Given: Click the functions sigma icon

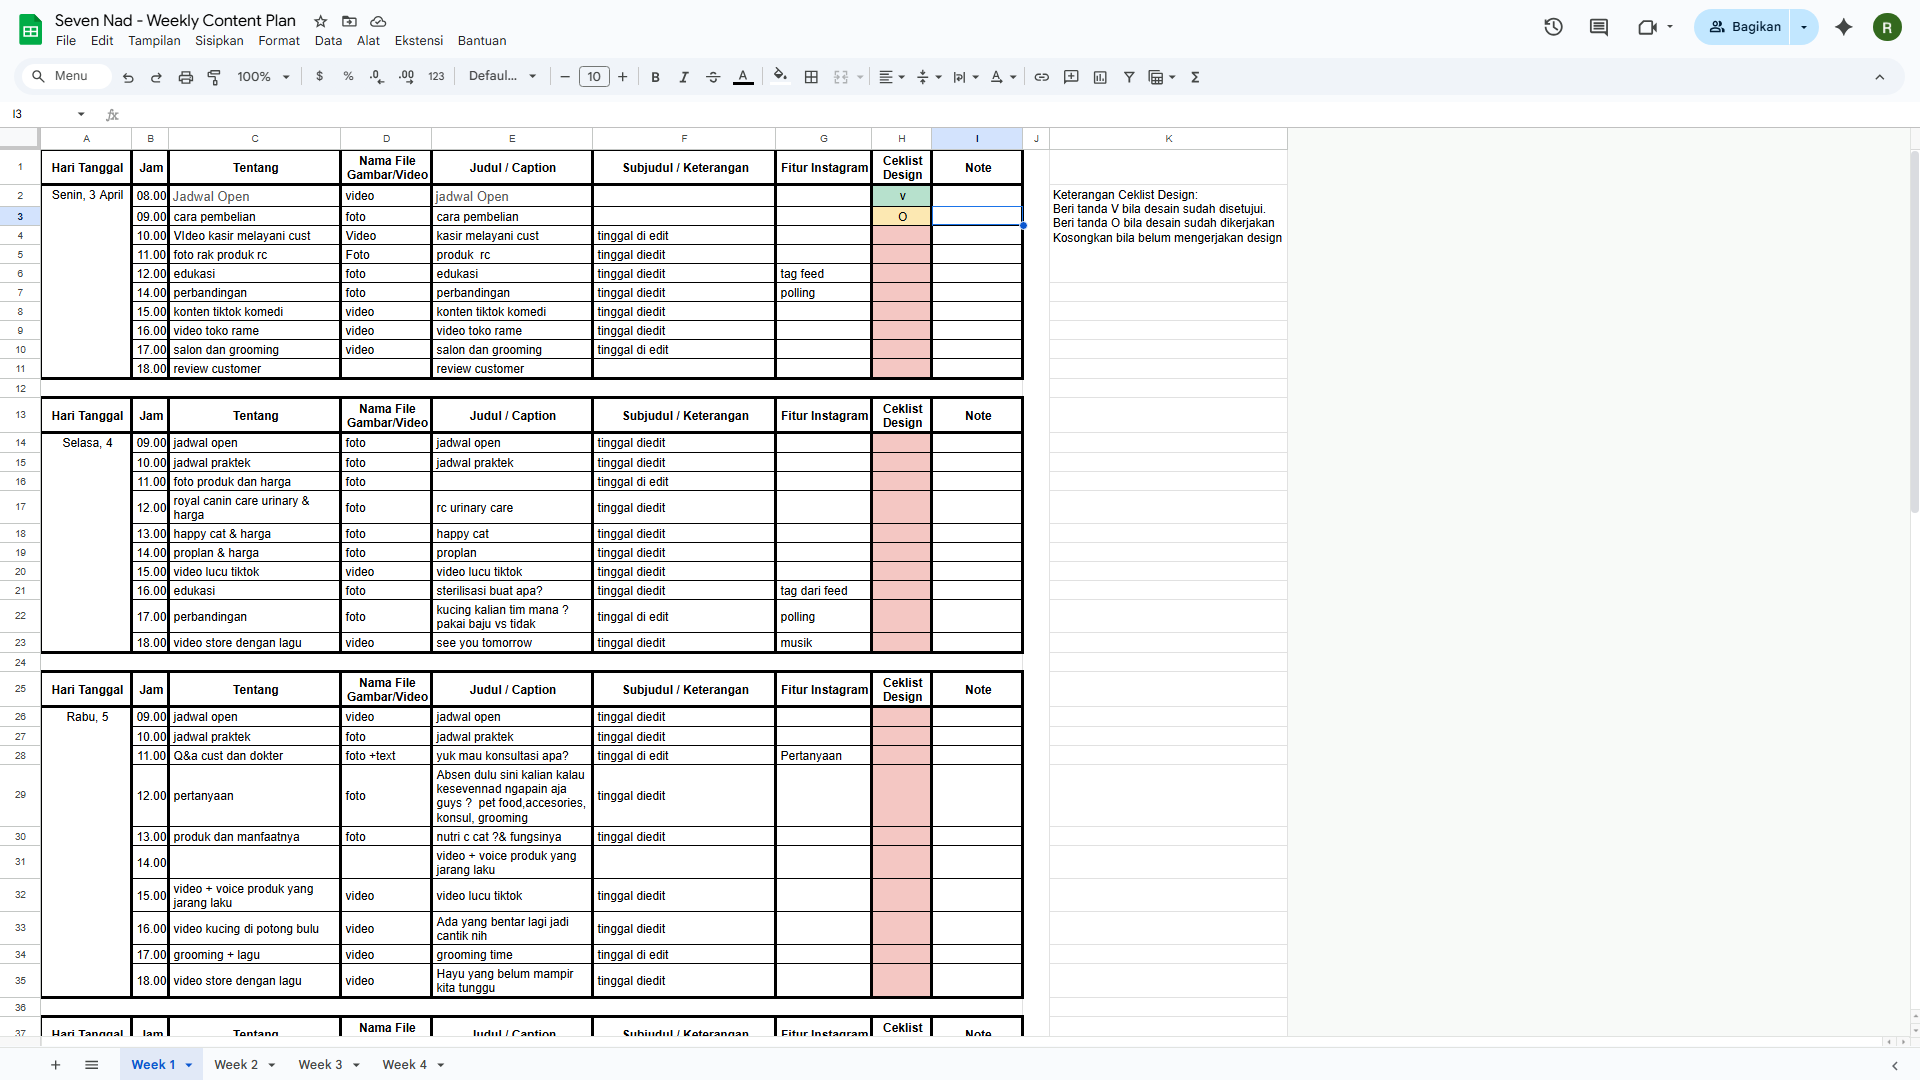Looking at the screenshot, I should pos(1195,77).
